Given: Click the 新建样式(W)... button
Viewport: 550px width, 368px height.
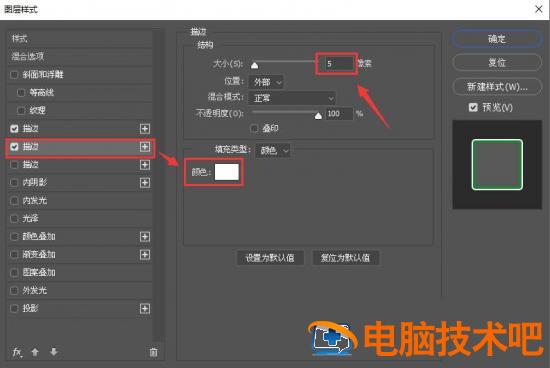Looking at the screenshot, I should (497, 87).
